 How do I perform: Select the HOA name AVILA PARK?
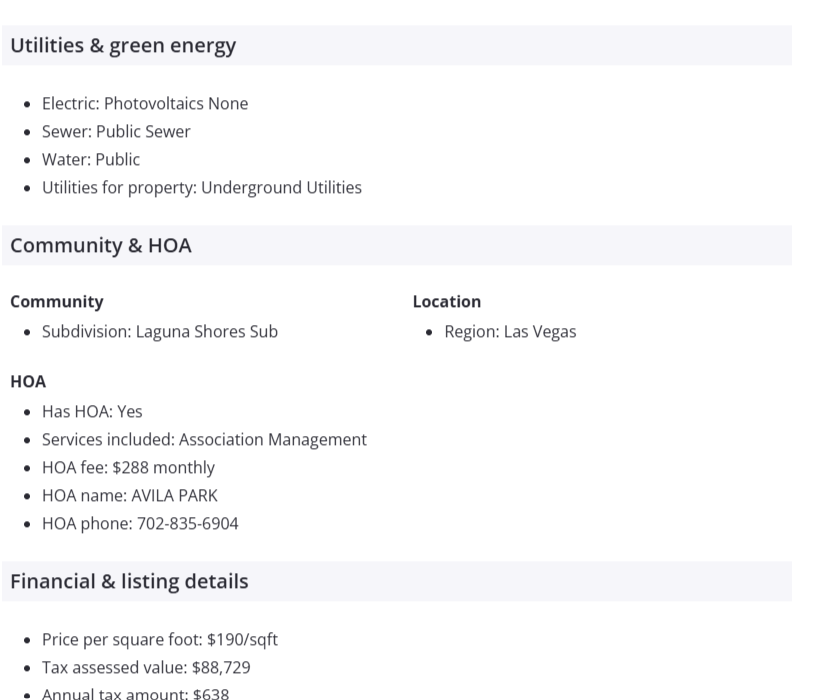129,496
